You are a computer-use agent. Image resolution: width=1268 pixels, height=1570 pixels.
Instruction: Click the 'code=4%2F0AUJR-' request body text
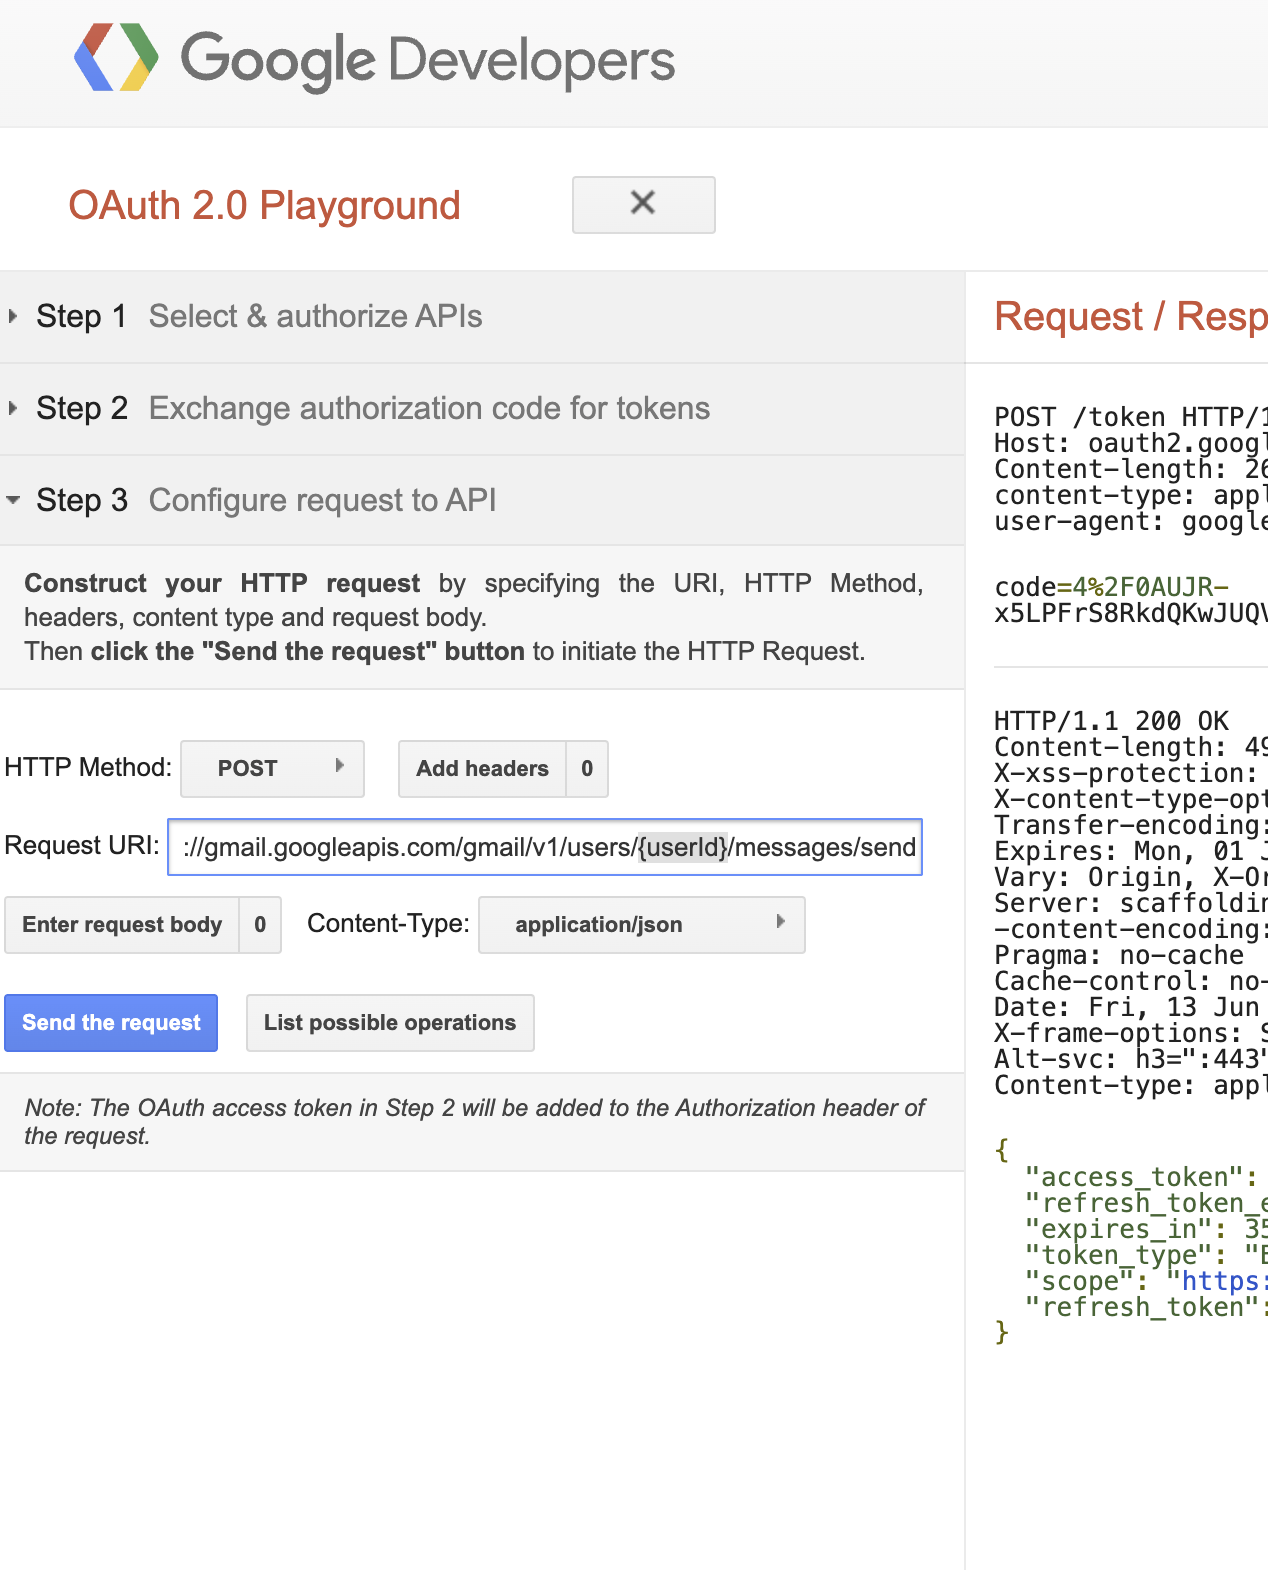[x=1111, y=587]
